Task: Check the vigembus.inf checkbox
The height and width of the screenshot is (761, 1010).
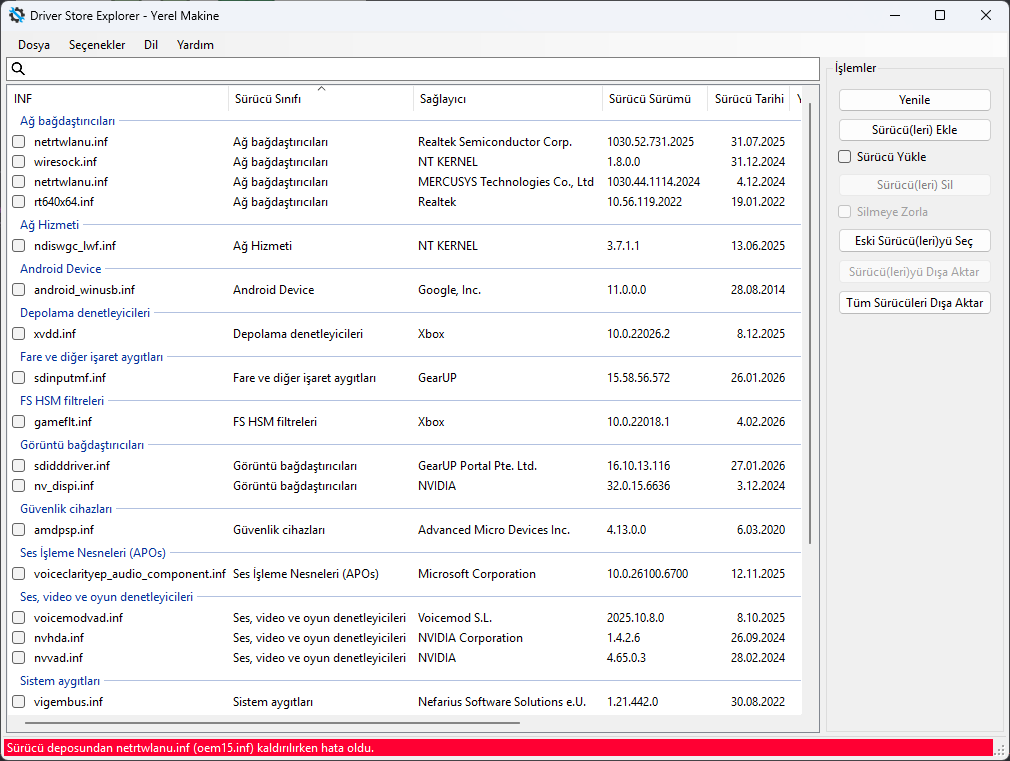Action: point(19,701)
